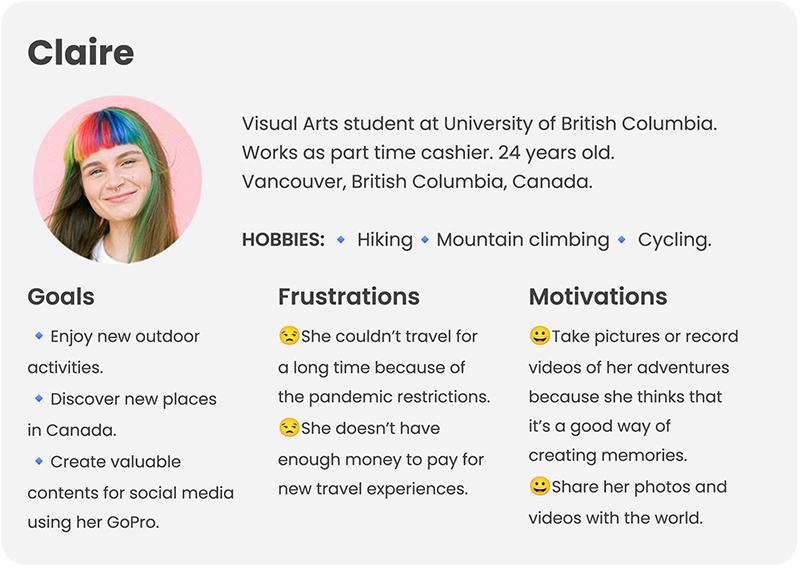Click the unamused emoji before She couldn't travel
Image resolution: width=800 pixels, height=571 pixels.
click(289, 336)
